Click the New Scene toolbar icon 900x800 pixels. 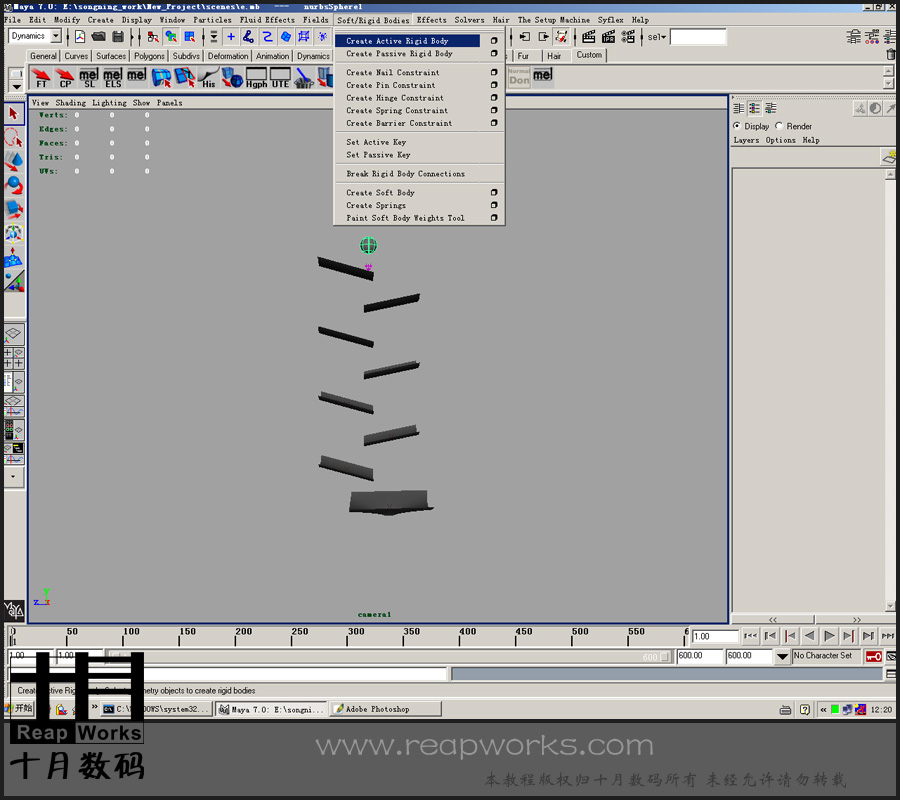click(x=80, y=37)
